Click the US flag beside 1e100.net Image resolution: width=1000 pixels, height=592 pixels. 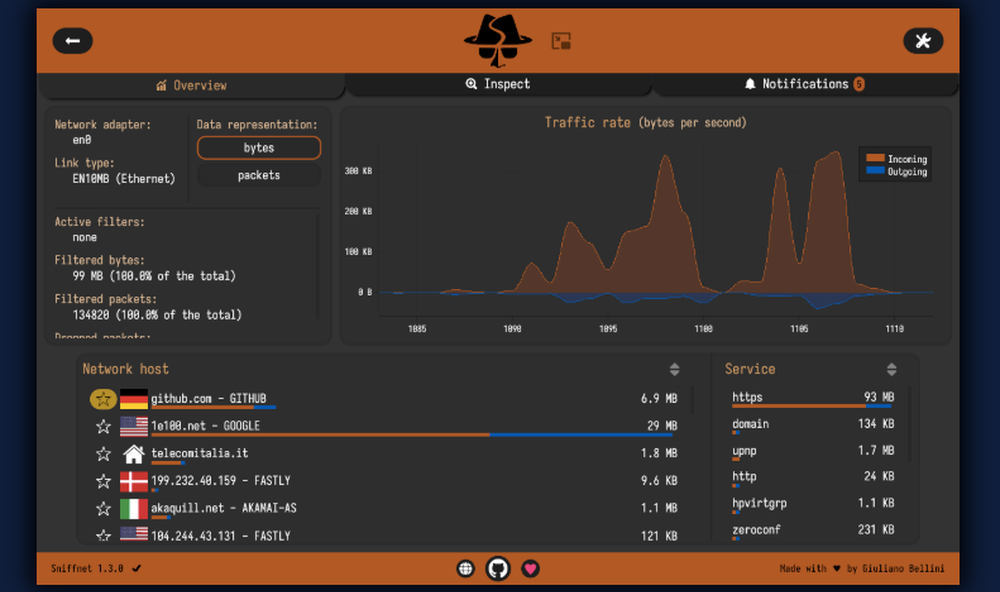pos(134,426)
